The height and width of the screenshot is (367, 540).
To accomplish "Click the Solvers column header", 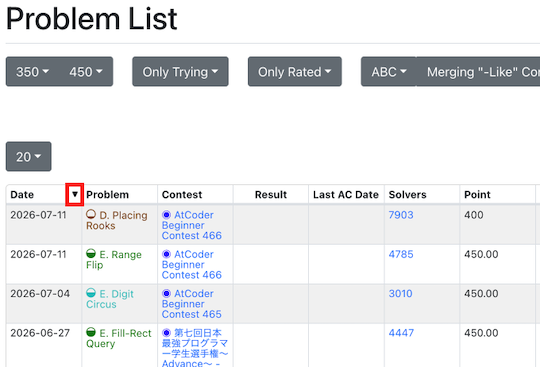I will pyautogui.click(x=407, y=195).
